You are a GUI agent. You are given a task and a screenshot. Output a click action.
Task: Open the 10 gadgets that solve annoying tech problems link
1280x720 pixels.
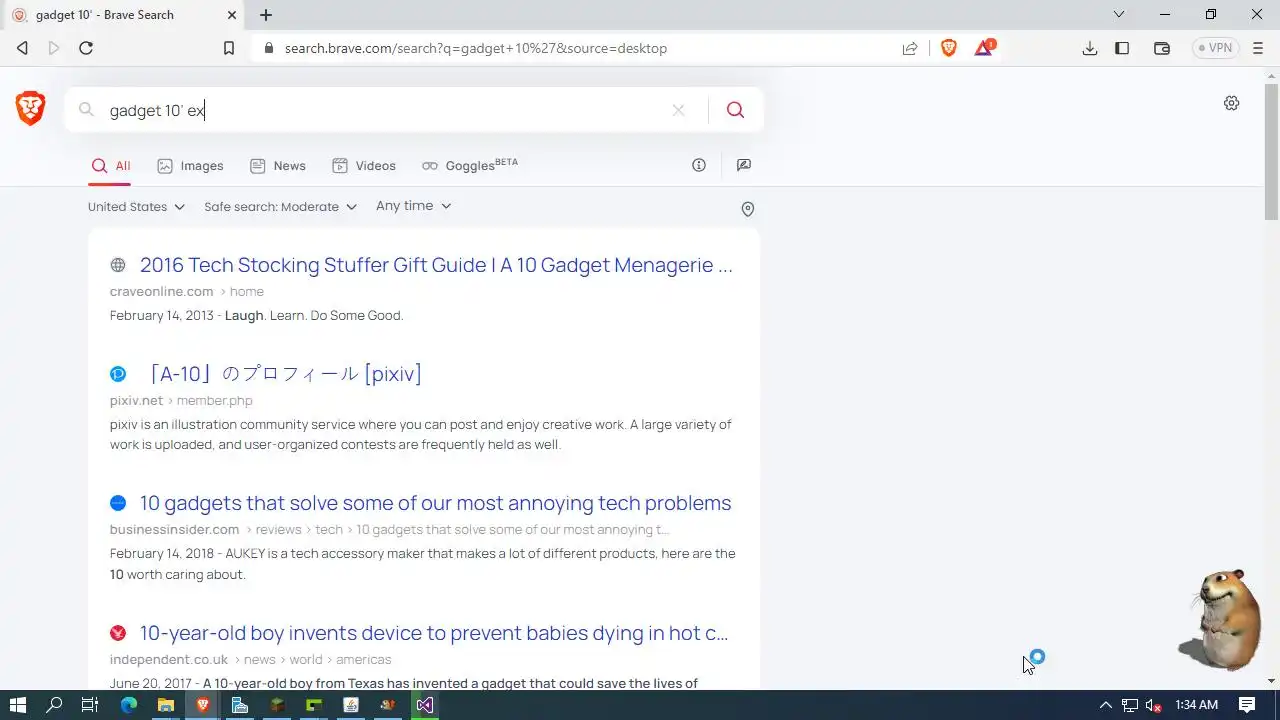435,503
